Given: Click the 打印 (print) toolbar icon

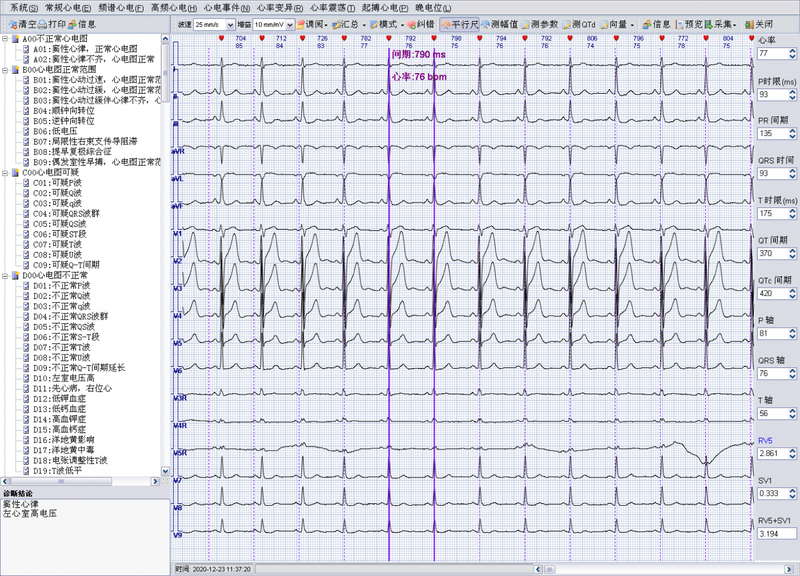Looking at the screenshot, I should pos(52,24).
